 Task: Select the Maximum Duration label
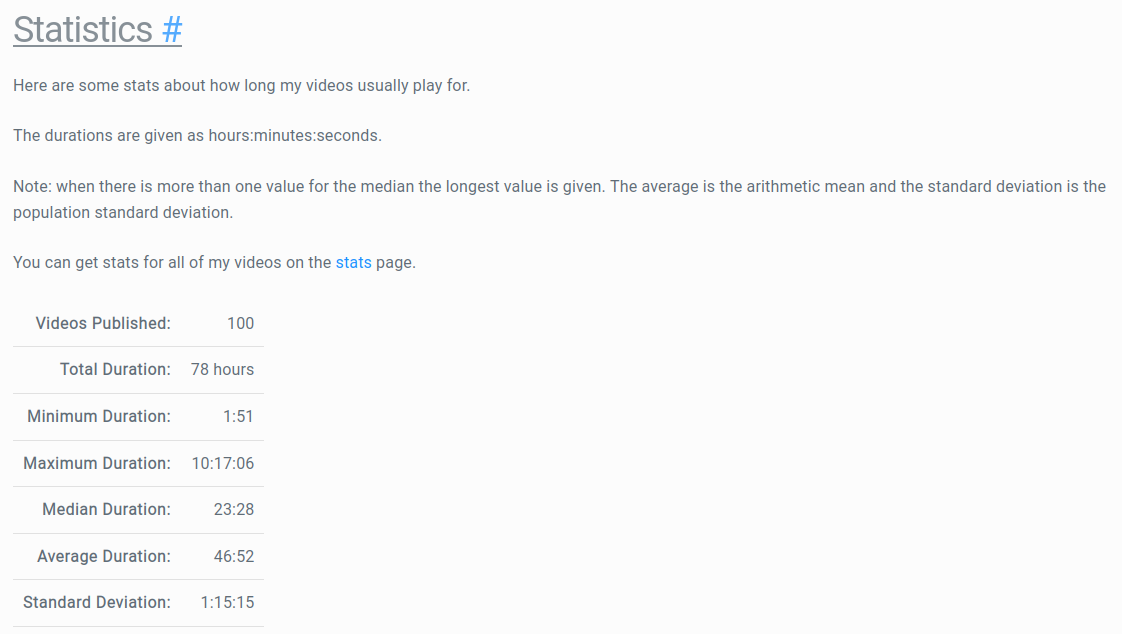click(x=97, y=464)
